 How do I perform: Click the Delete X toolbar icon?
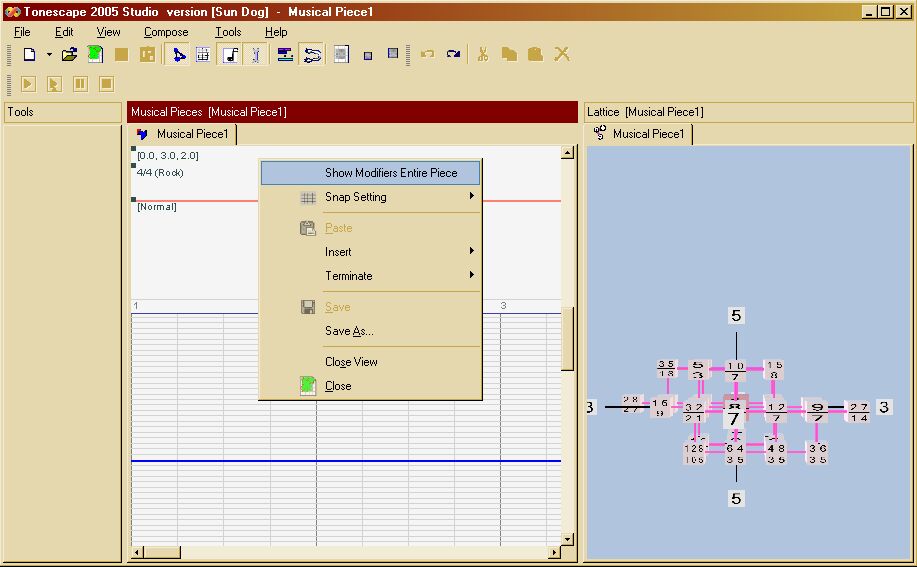[x=562, y=54]
